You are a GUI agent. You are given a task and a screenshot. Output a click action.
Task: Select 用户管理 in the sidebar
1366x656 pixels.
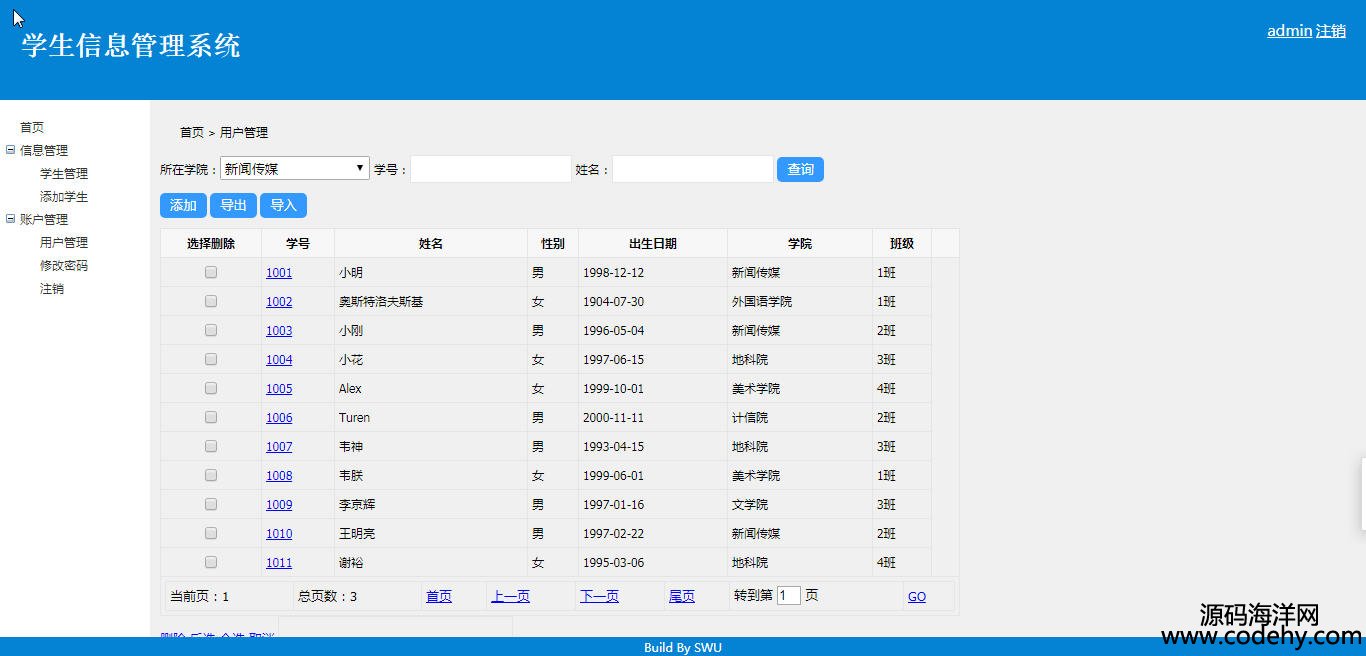click(64, 243)
